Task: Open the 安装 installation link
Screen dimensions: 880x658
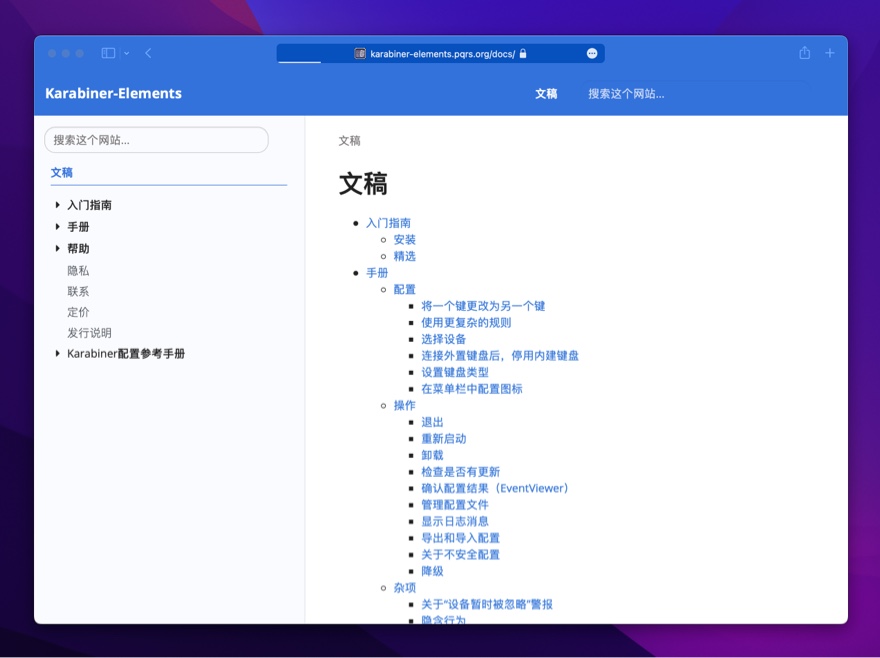Action: pos(406,239)
